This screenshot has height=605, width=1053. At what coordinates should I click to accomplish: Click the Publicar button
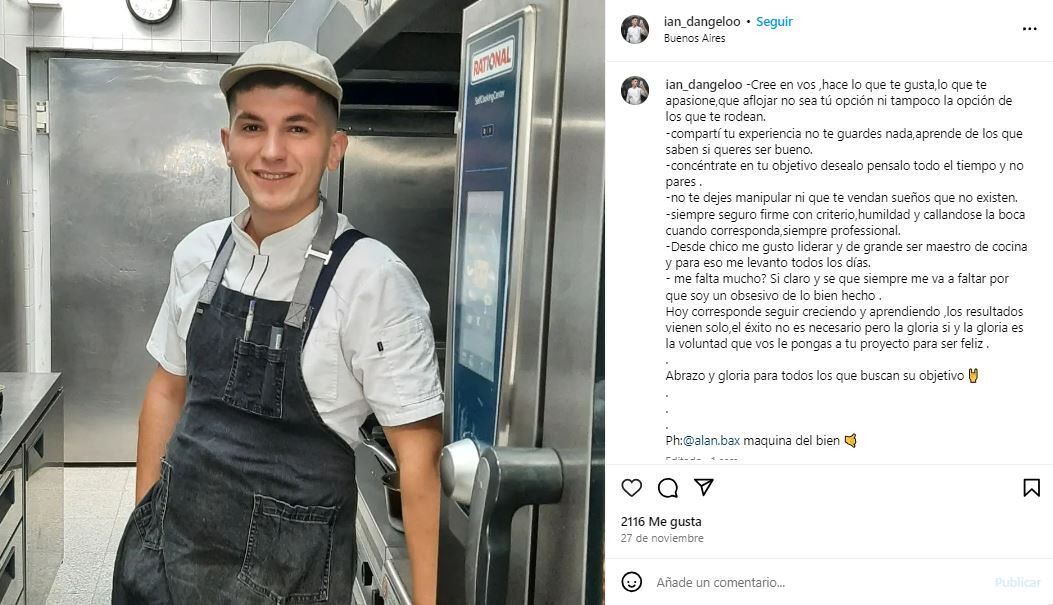click(1017, 582)
